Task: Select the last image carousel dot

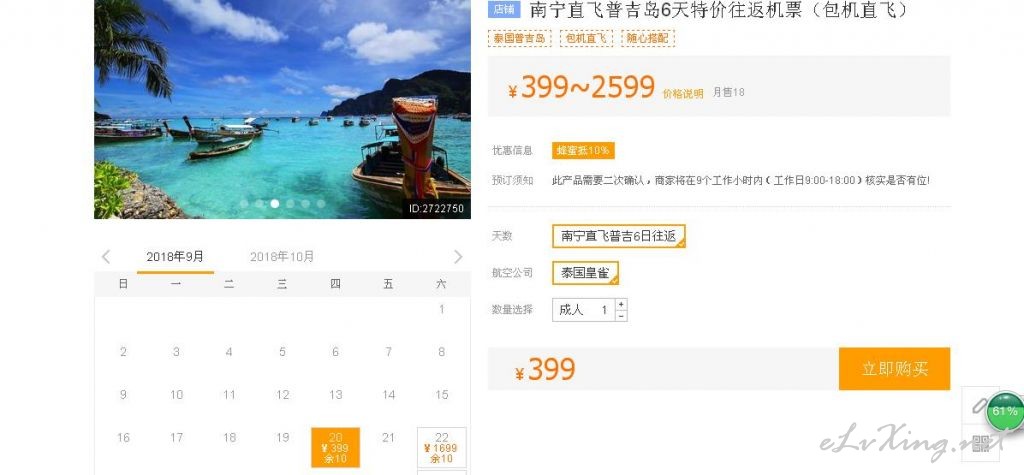Action: [x=321, y=204]
